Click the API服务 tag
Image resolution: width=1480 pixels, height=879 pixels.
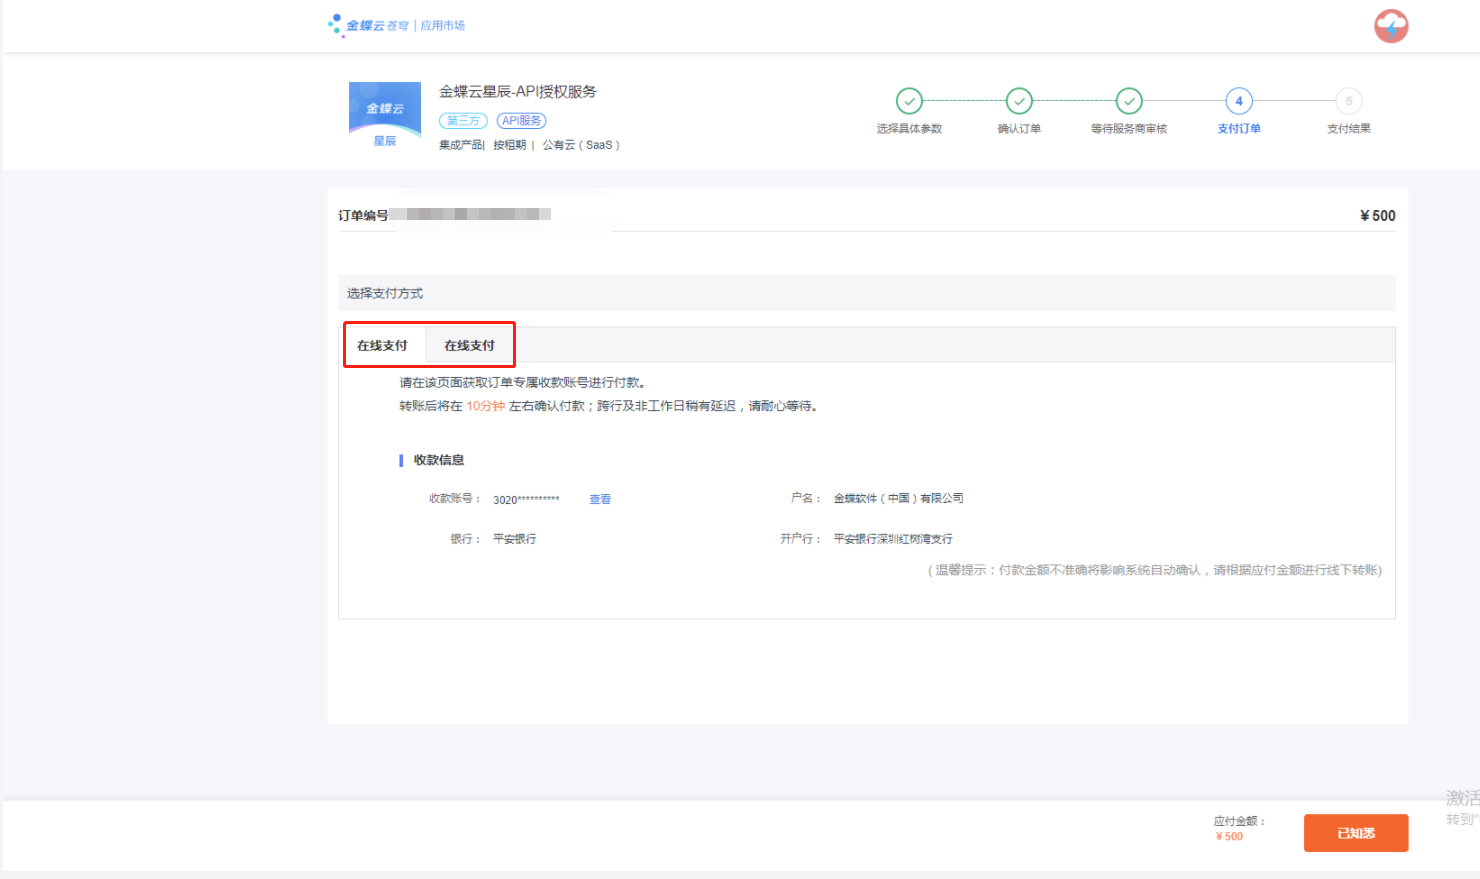521,121
